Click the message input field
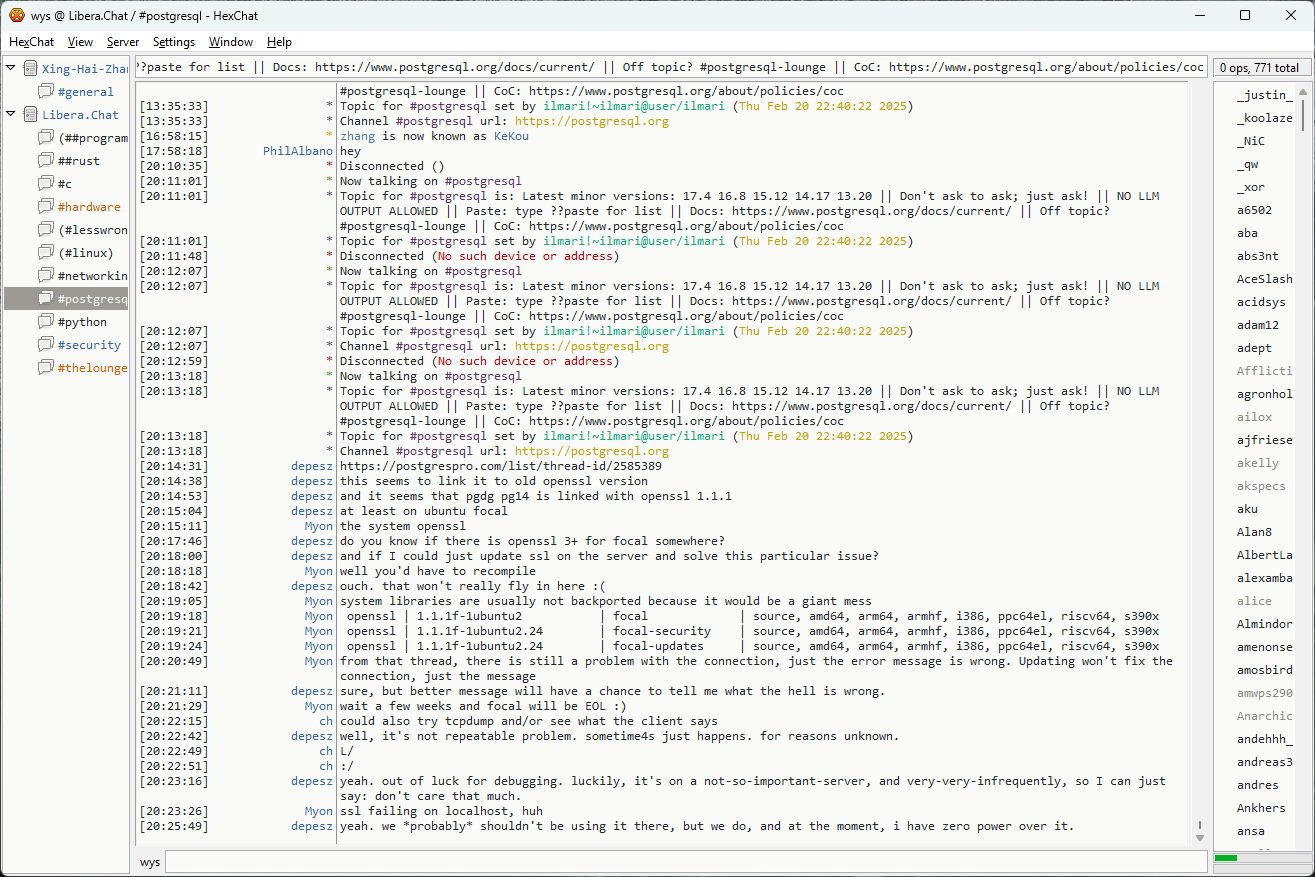This screenshot has height=877, width=1315. pos(685,862)
